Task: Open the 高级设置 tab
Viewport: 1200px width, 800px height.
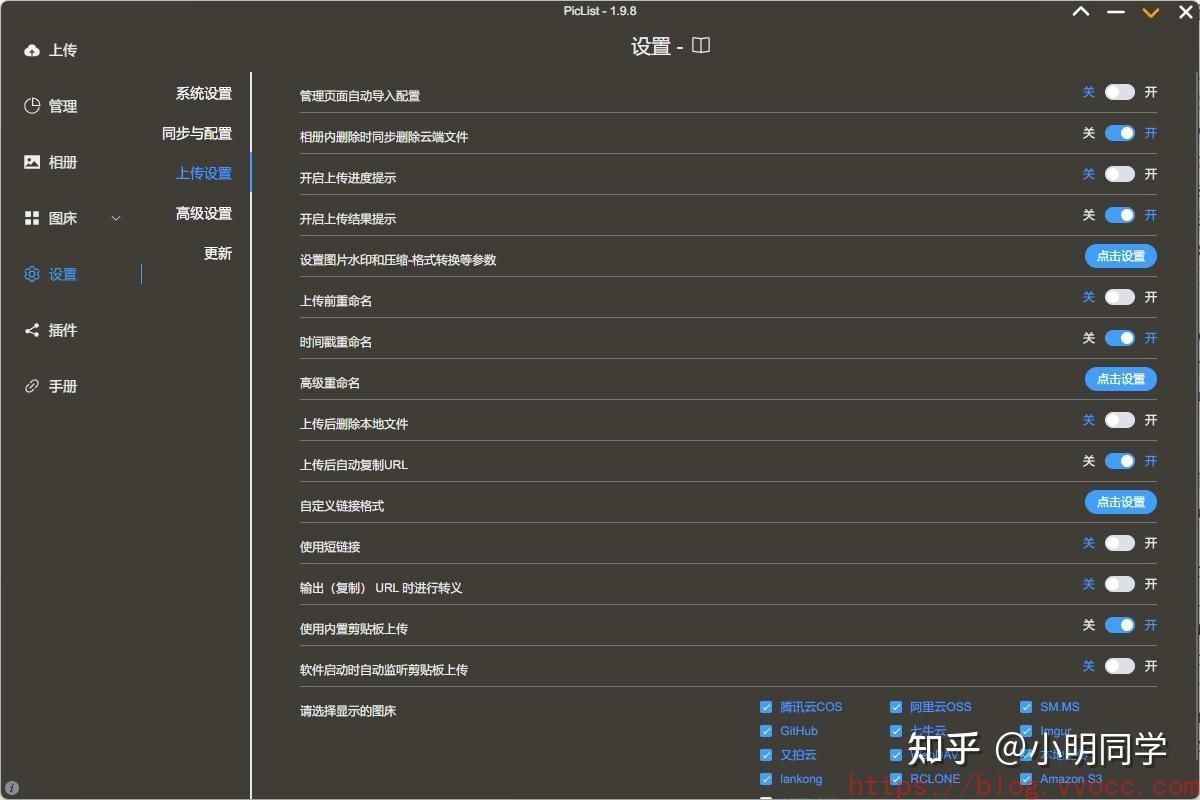Action: pos(203,213)
